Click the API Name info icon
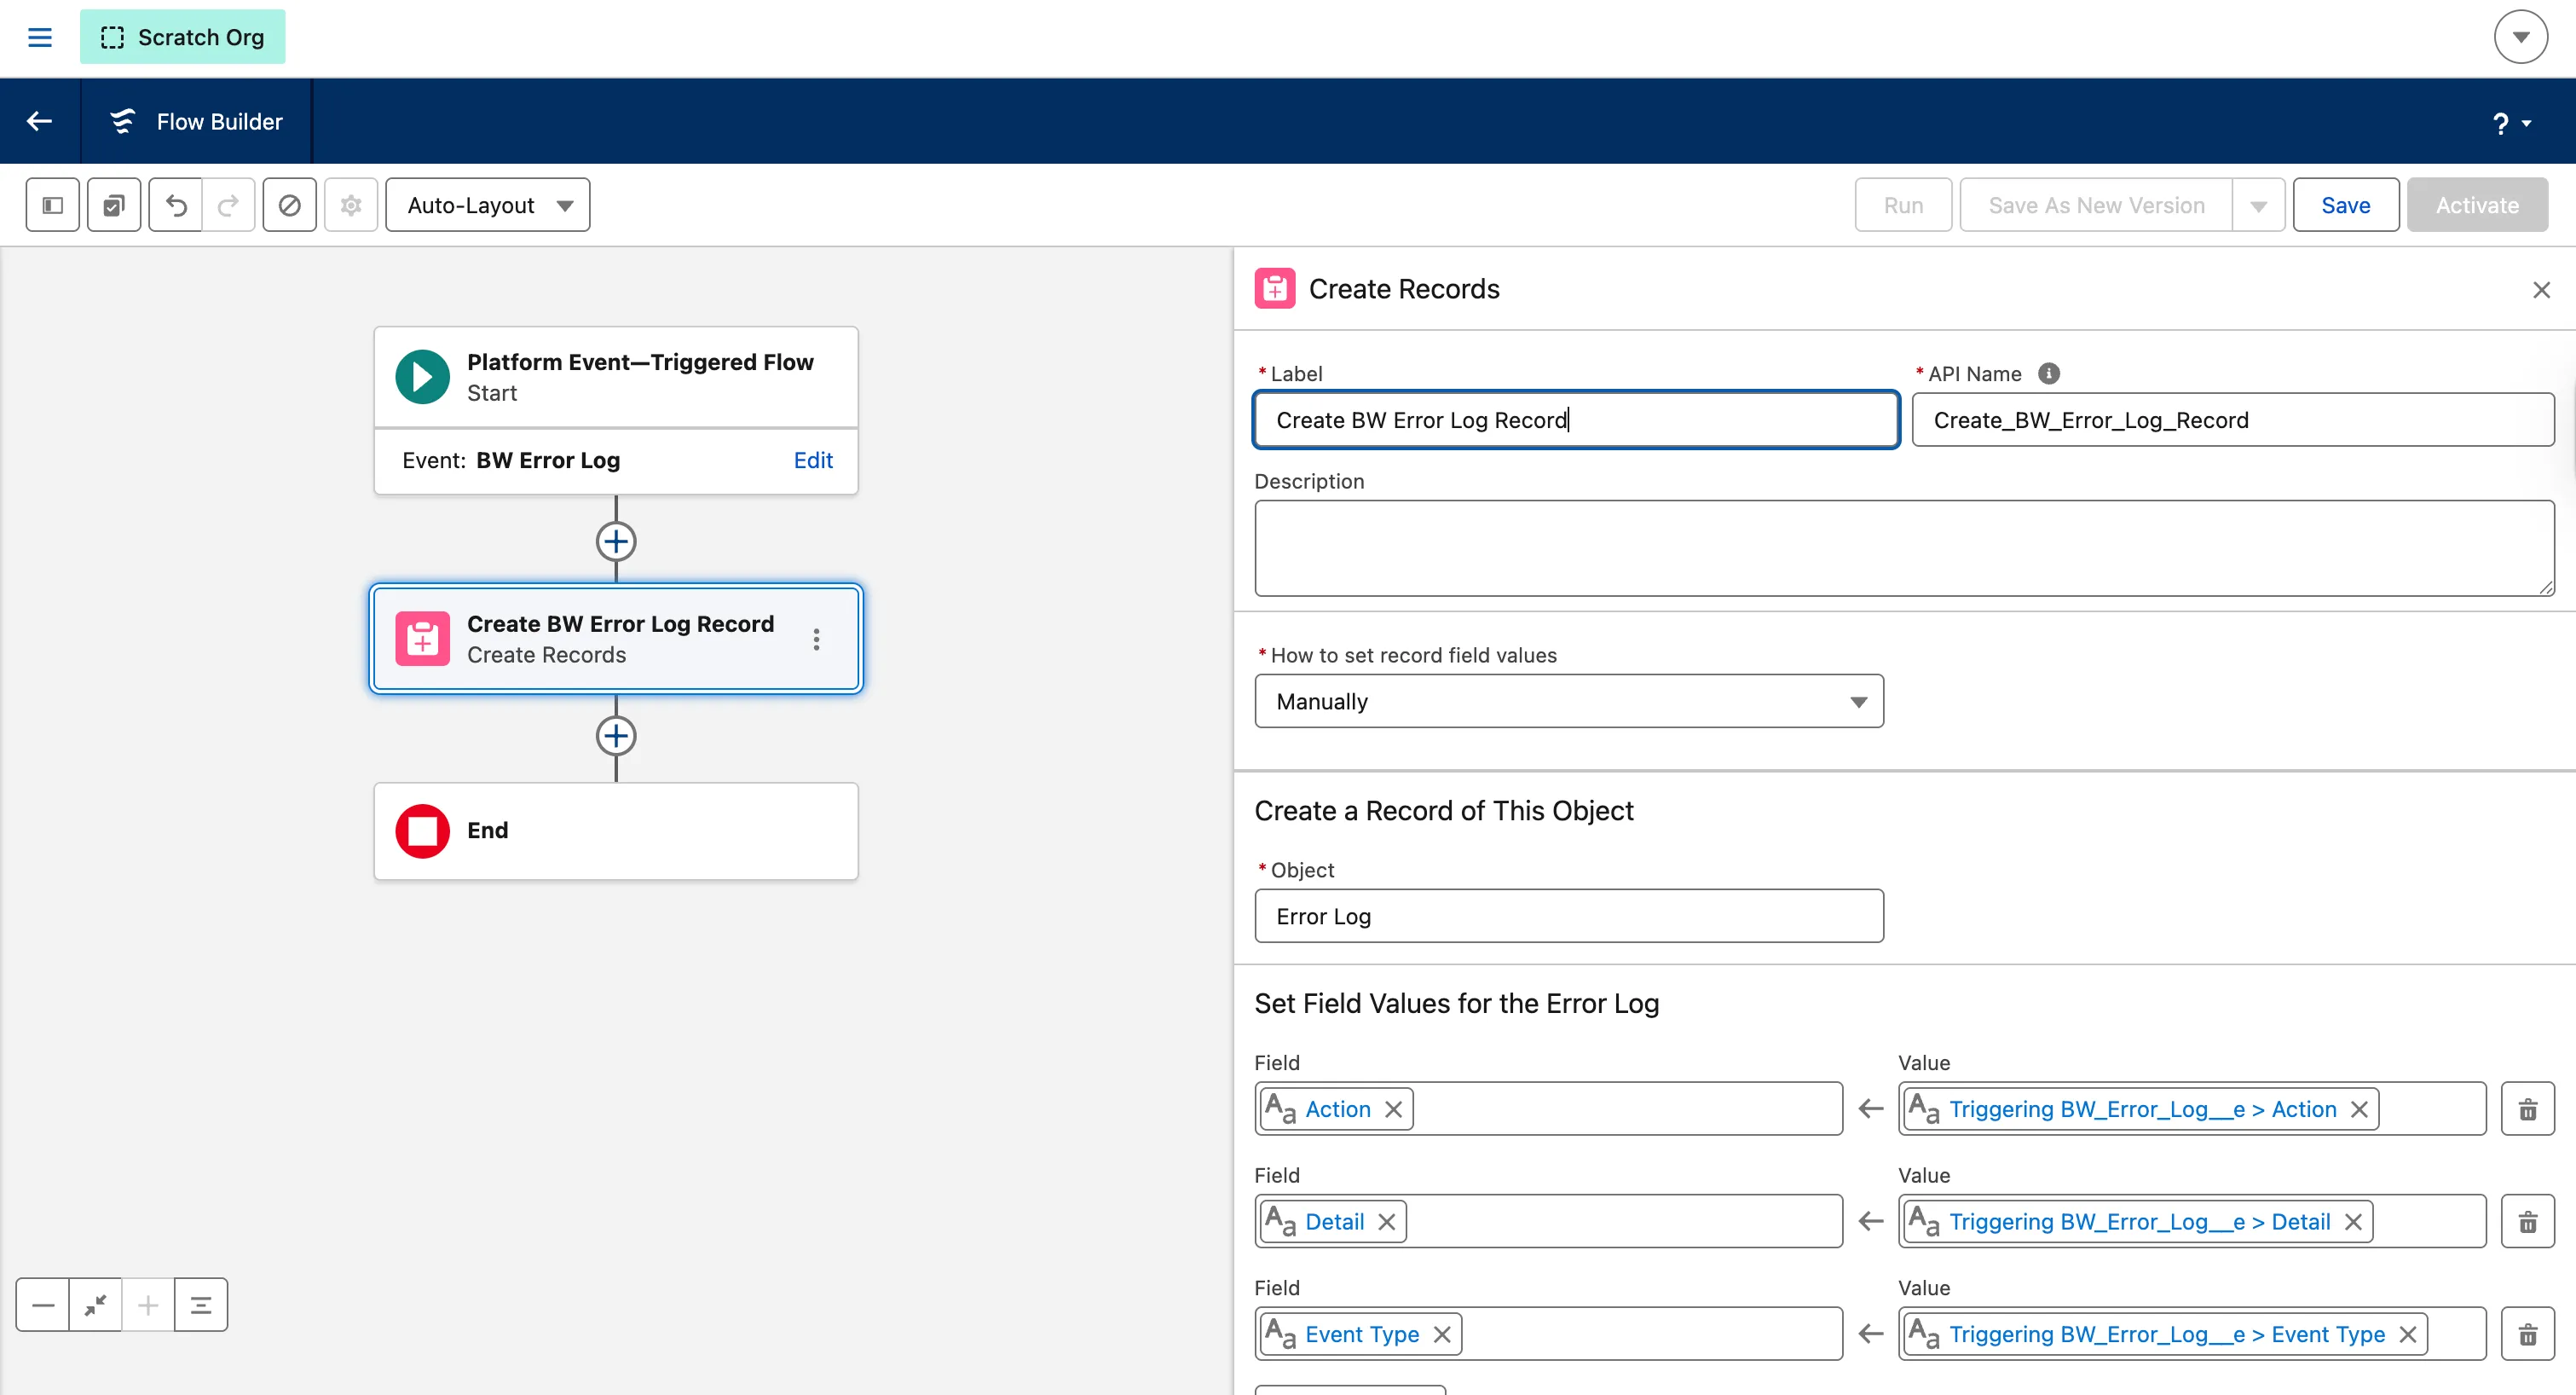Viewport: 2576px width, 1395px height. 2049,373
